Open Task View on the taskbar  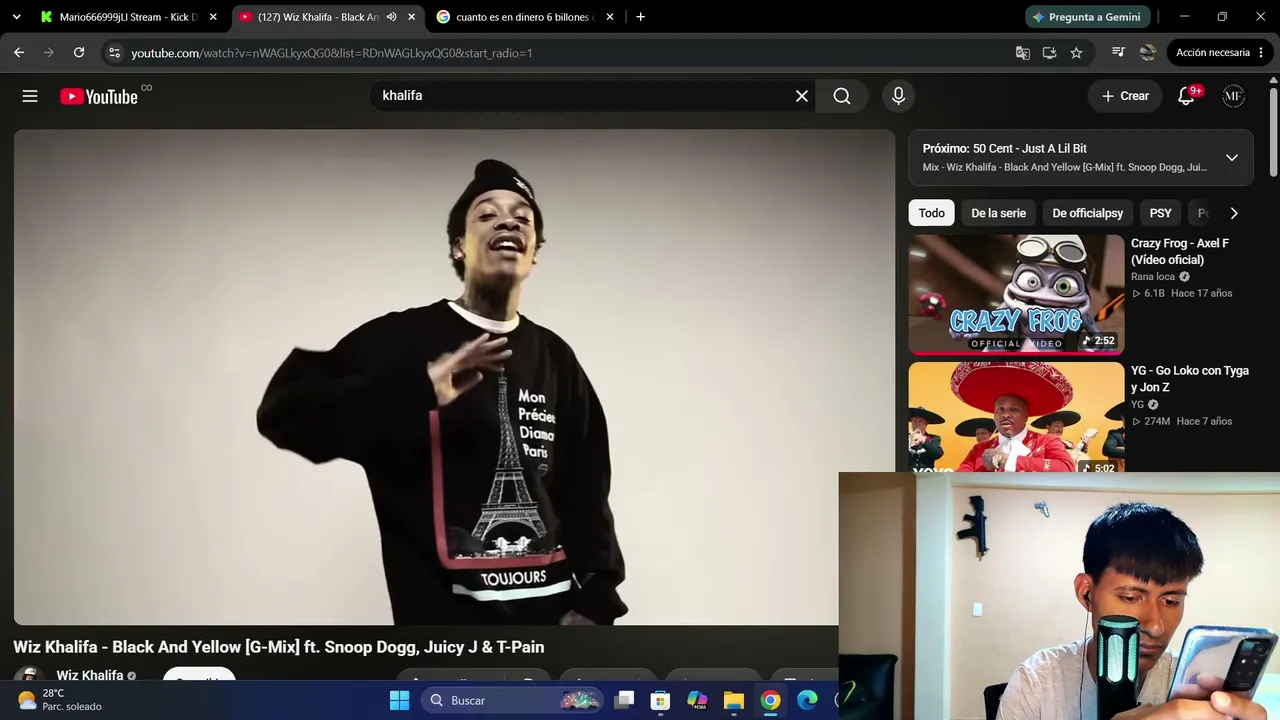point(624,700)
